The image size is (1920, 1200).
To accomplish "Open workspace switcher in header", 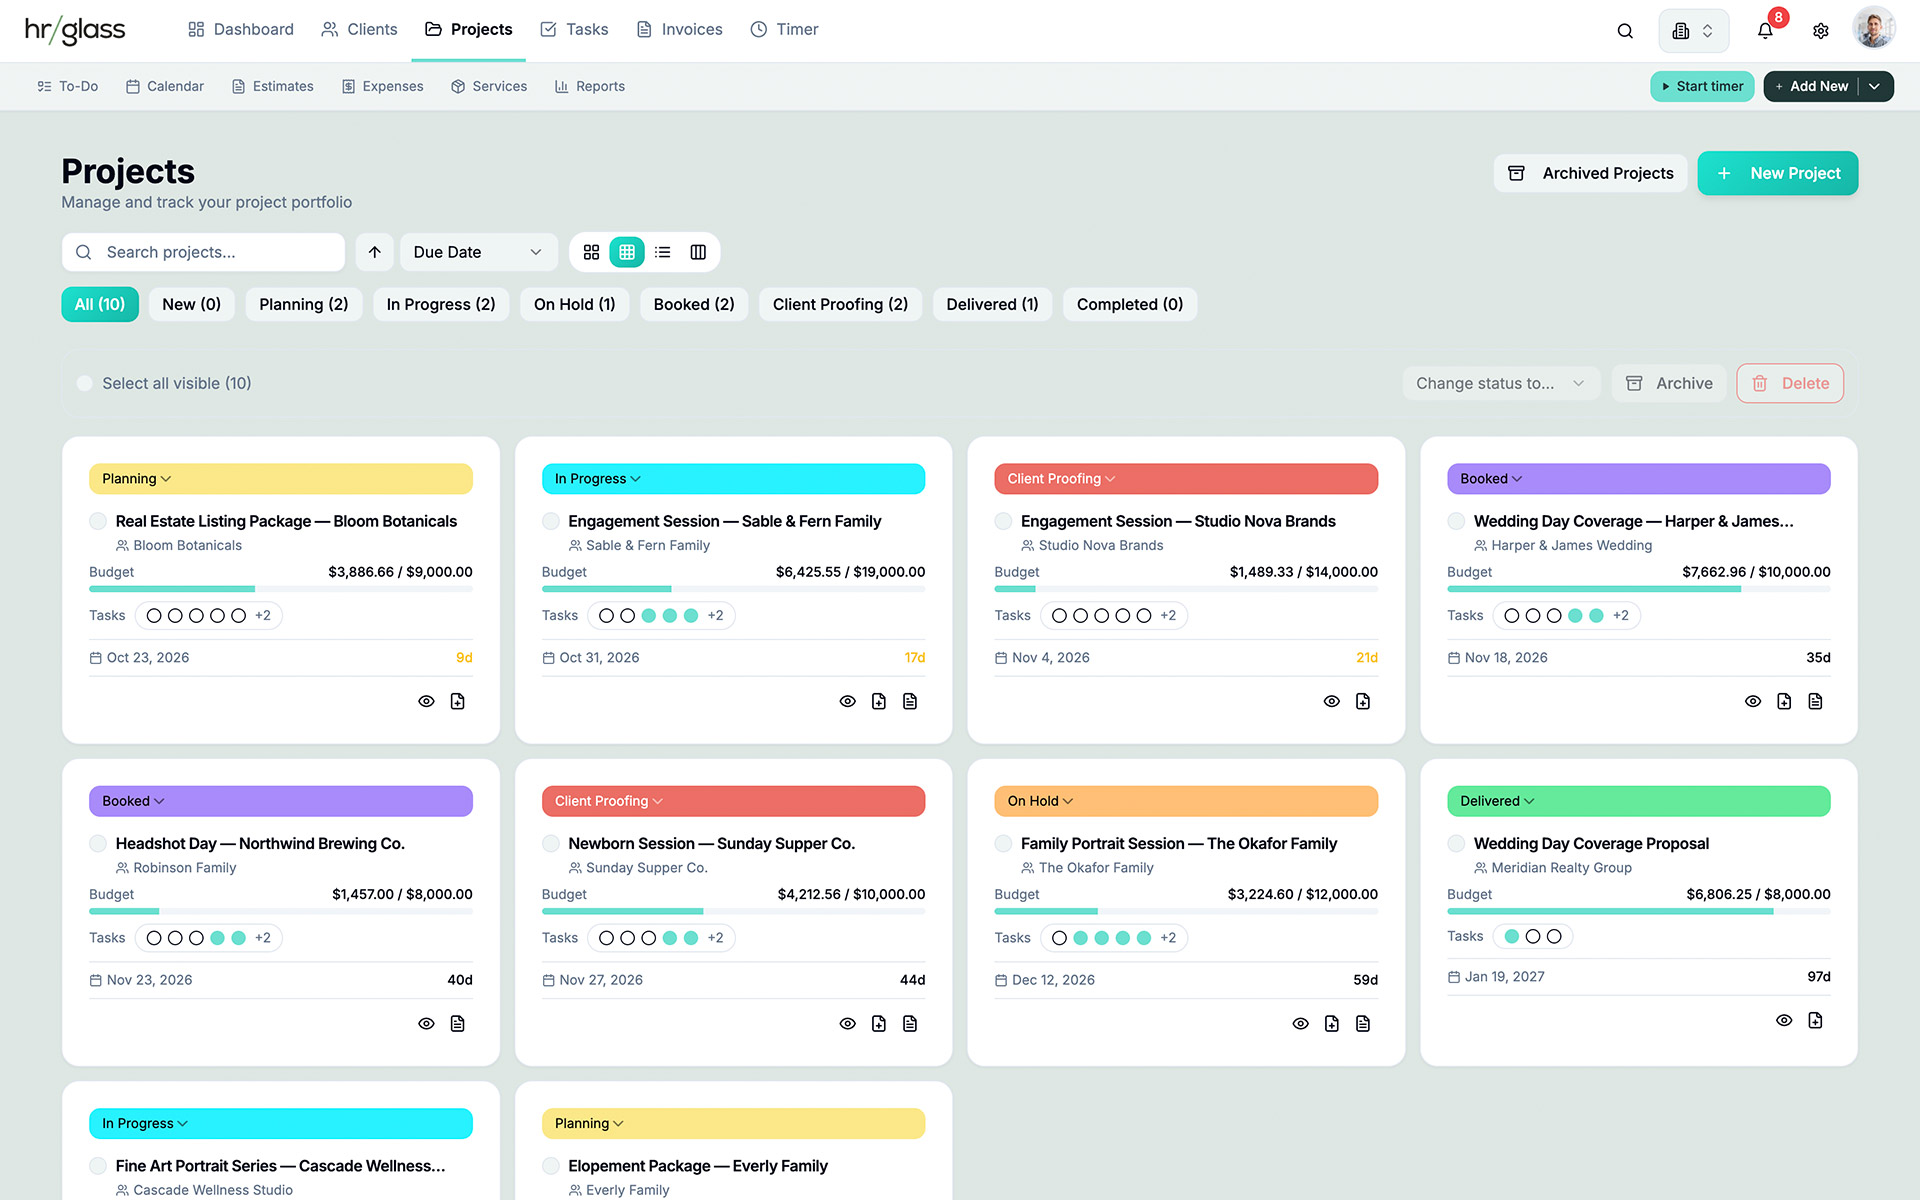I will pyautogui.click(x=1693, y=30).
